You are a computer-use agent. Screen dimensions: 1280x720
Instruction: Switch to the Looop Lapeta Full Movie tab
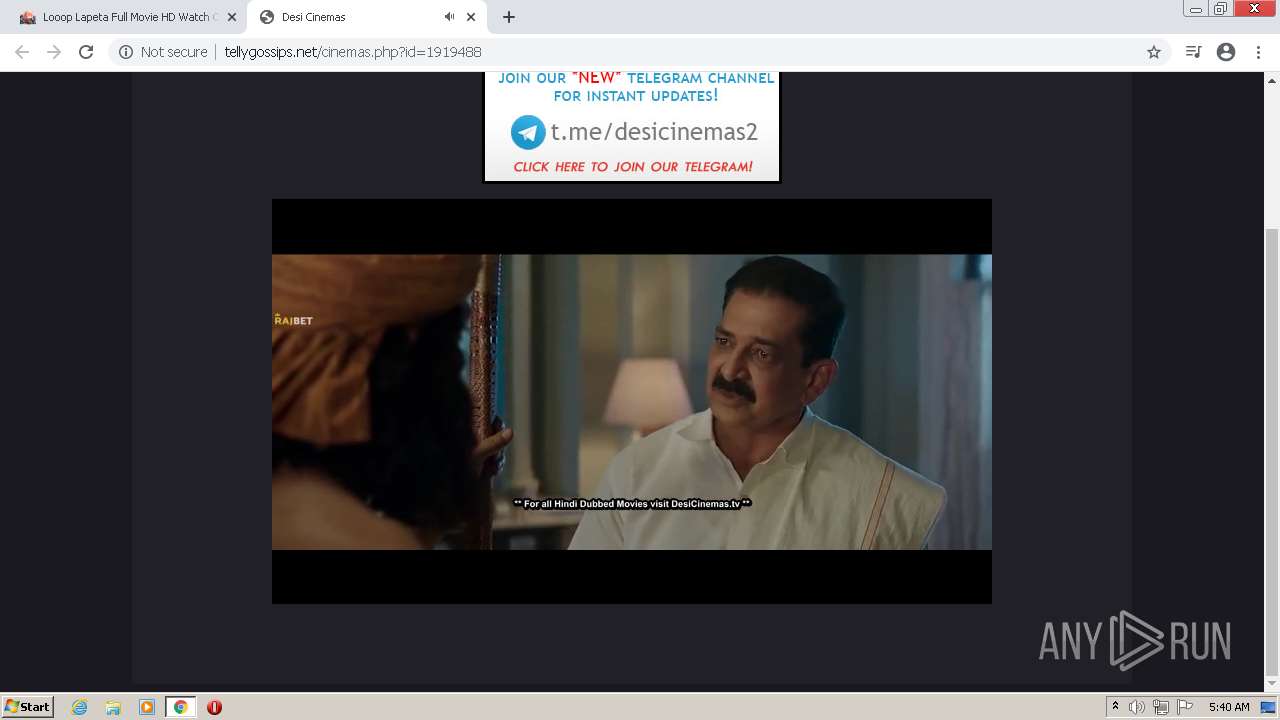118,17
